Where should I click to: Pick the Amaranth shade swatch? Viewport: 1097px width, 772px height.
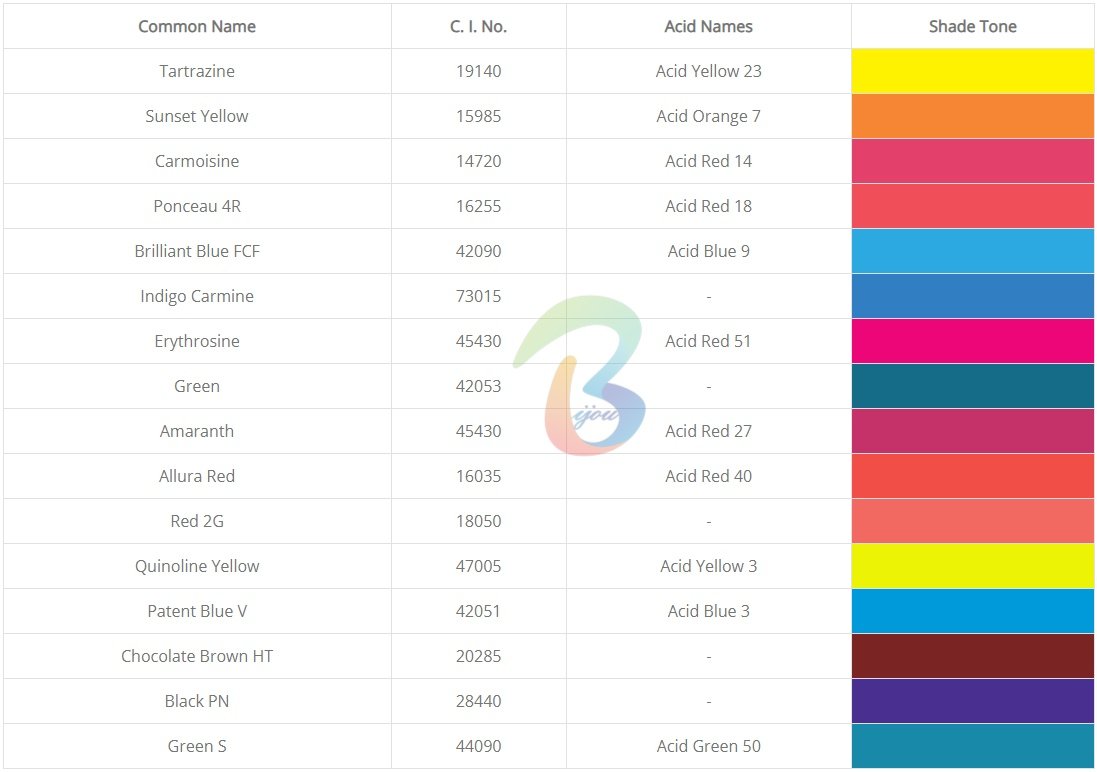click(x=972, y=431)
